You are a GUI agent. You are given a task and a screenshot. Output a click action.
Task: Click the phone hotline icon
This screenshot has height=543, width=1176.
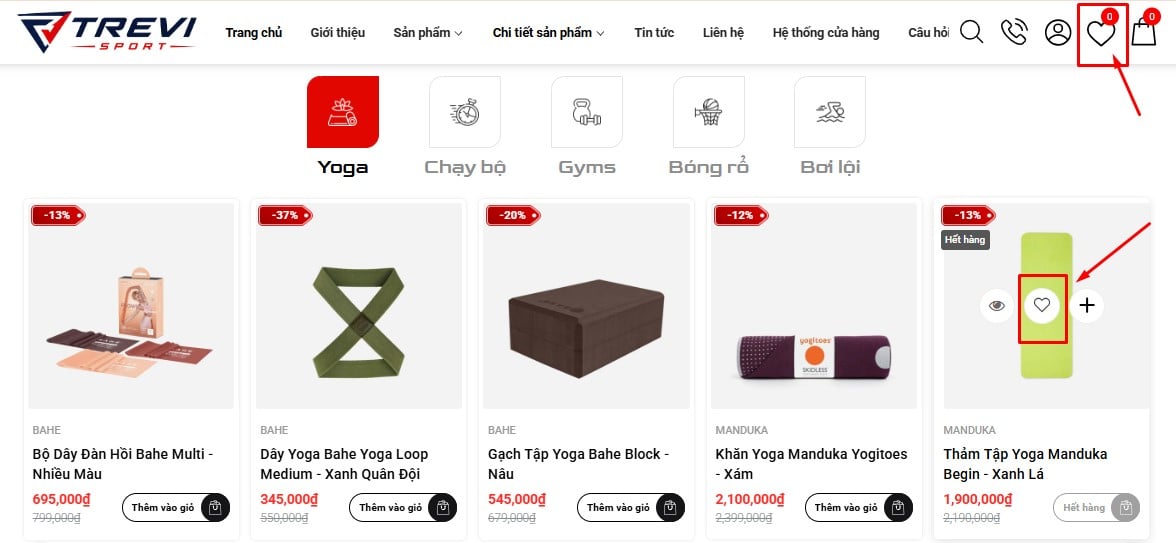click(x=1014, y=32)
